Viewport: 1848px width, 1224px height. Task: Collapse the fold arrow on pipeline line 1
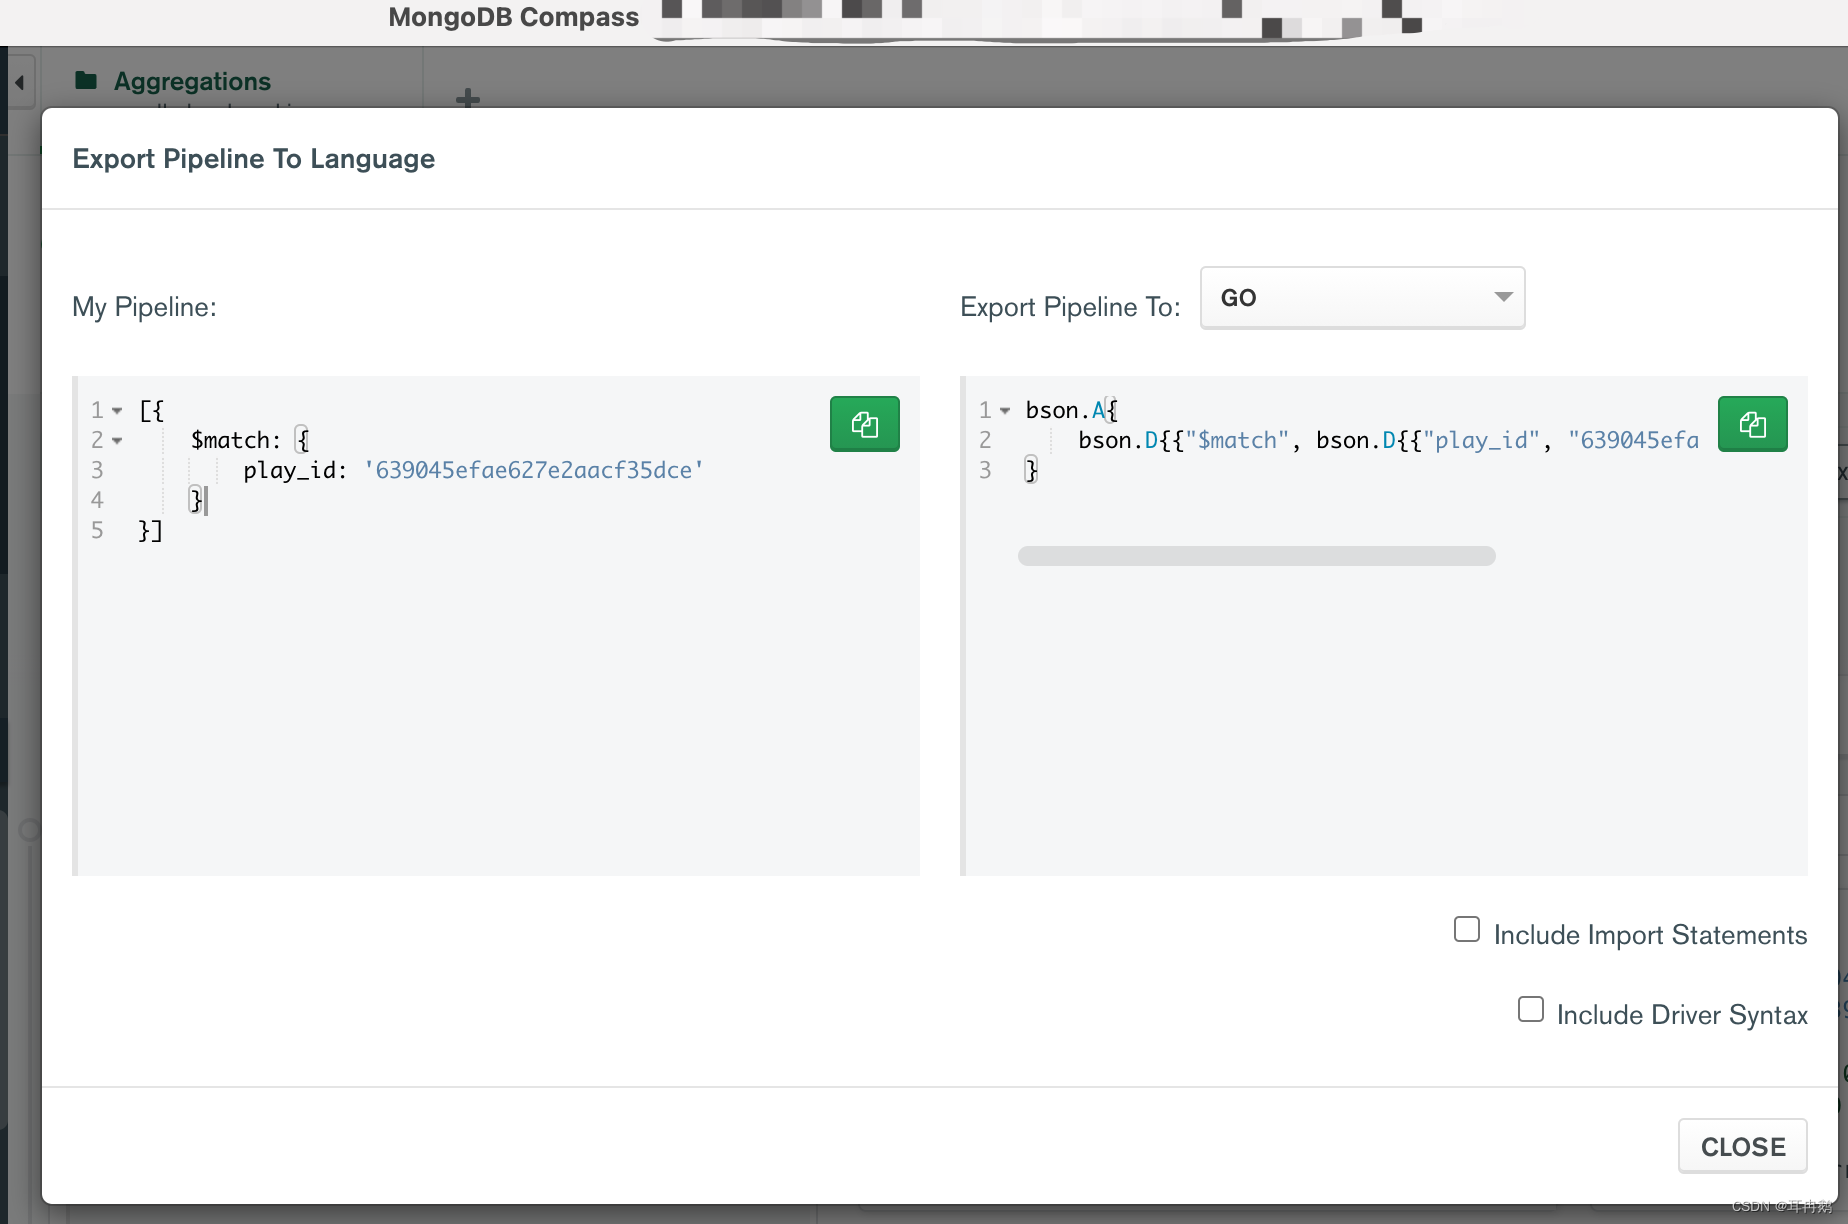click(x=117, y=410)
